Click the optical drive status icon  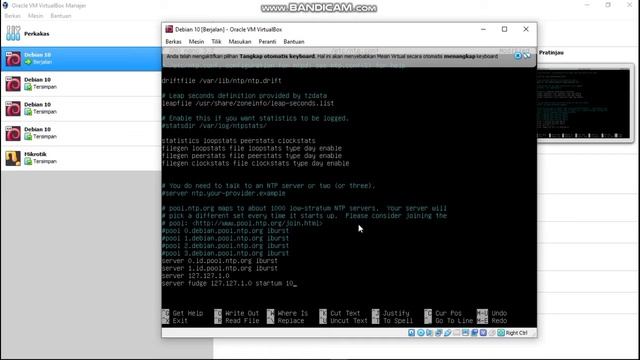tap(421, 333)
